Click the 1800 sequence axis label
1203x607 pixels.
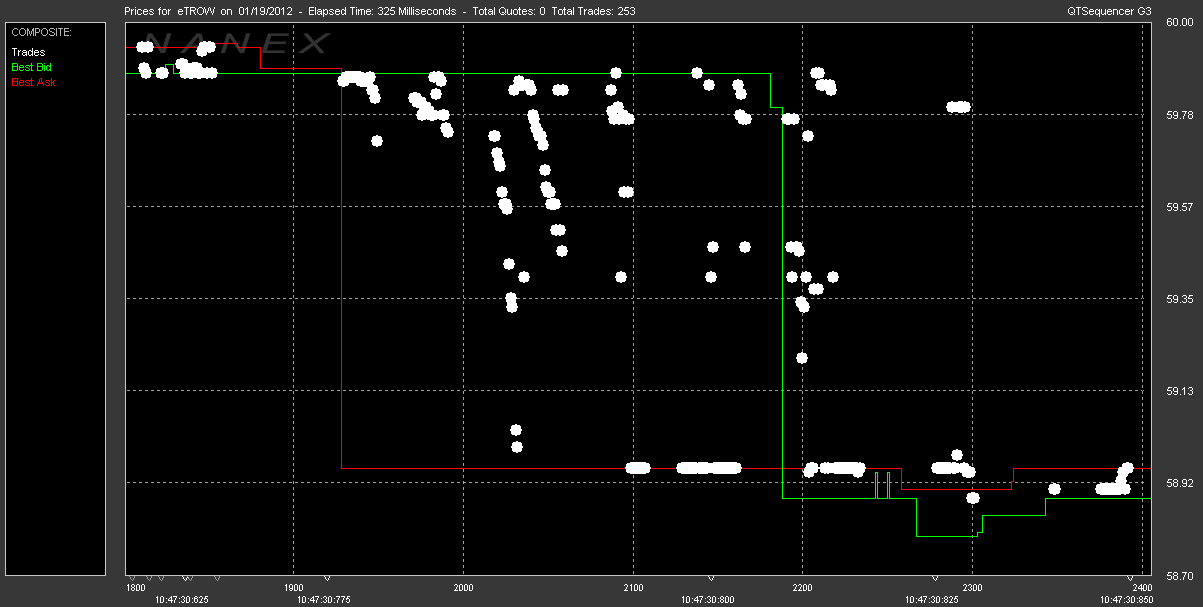point(135,589)
